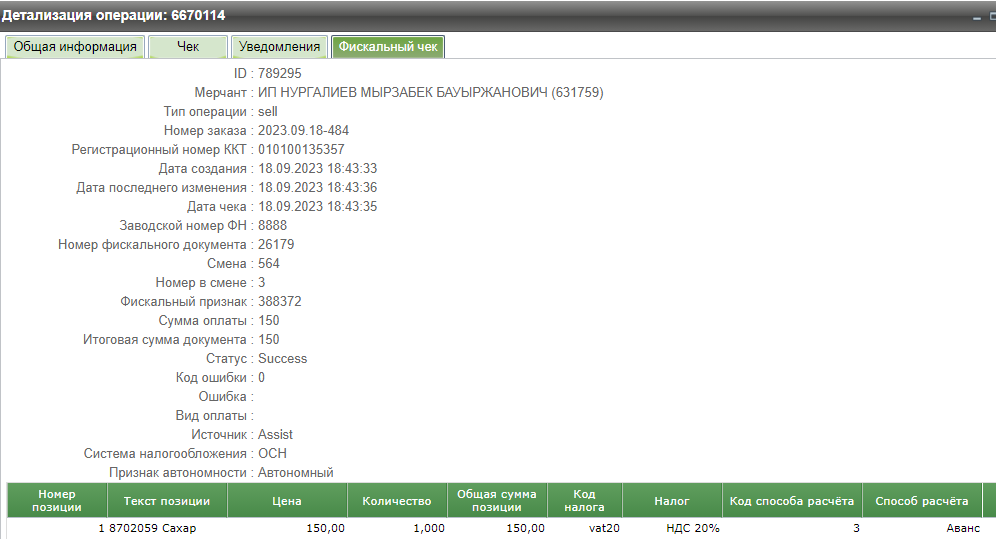Sort by Код налога column header
Viewport: 996px width, 539px height.
click(584, 500)
